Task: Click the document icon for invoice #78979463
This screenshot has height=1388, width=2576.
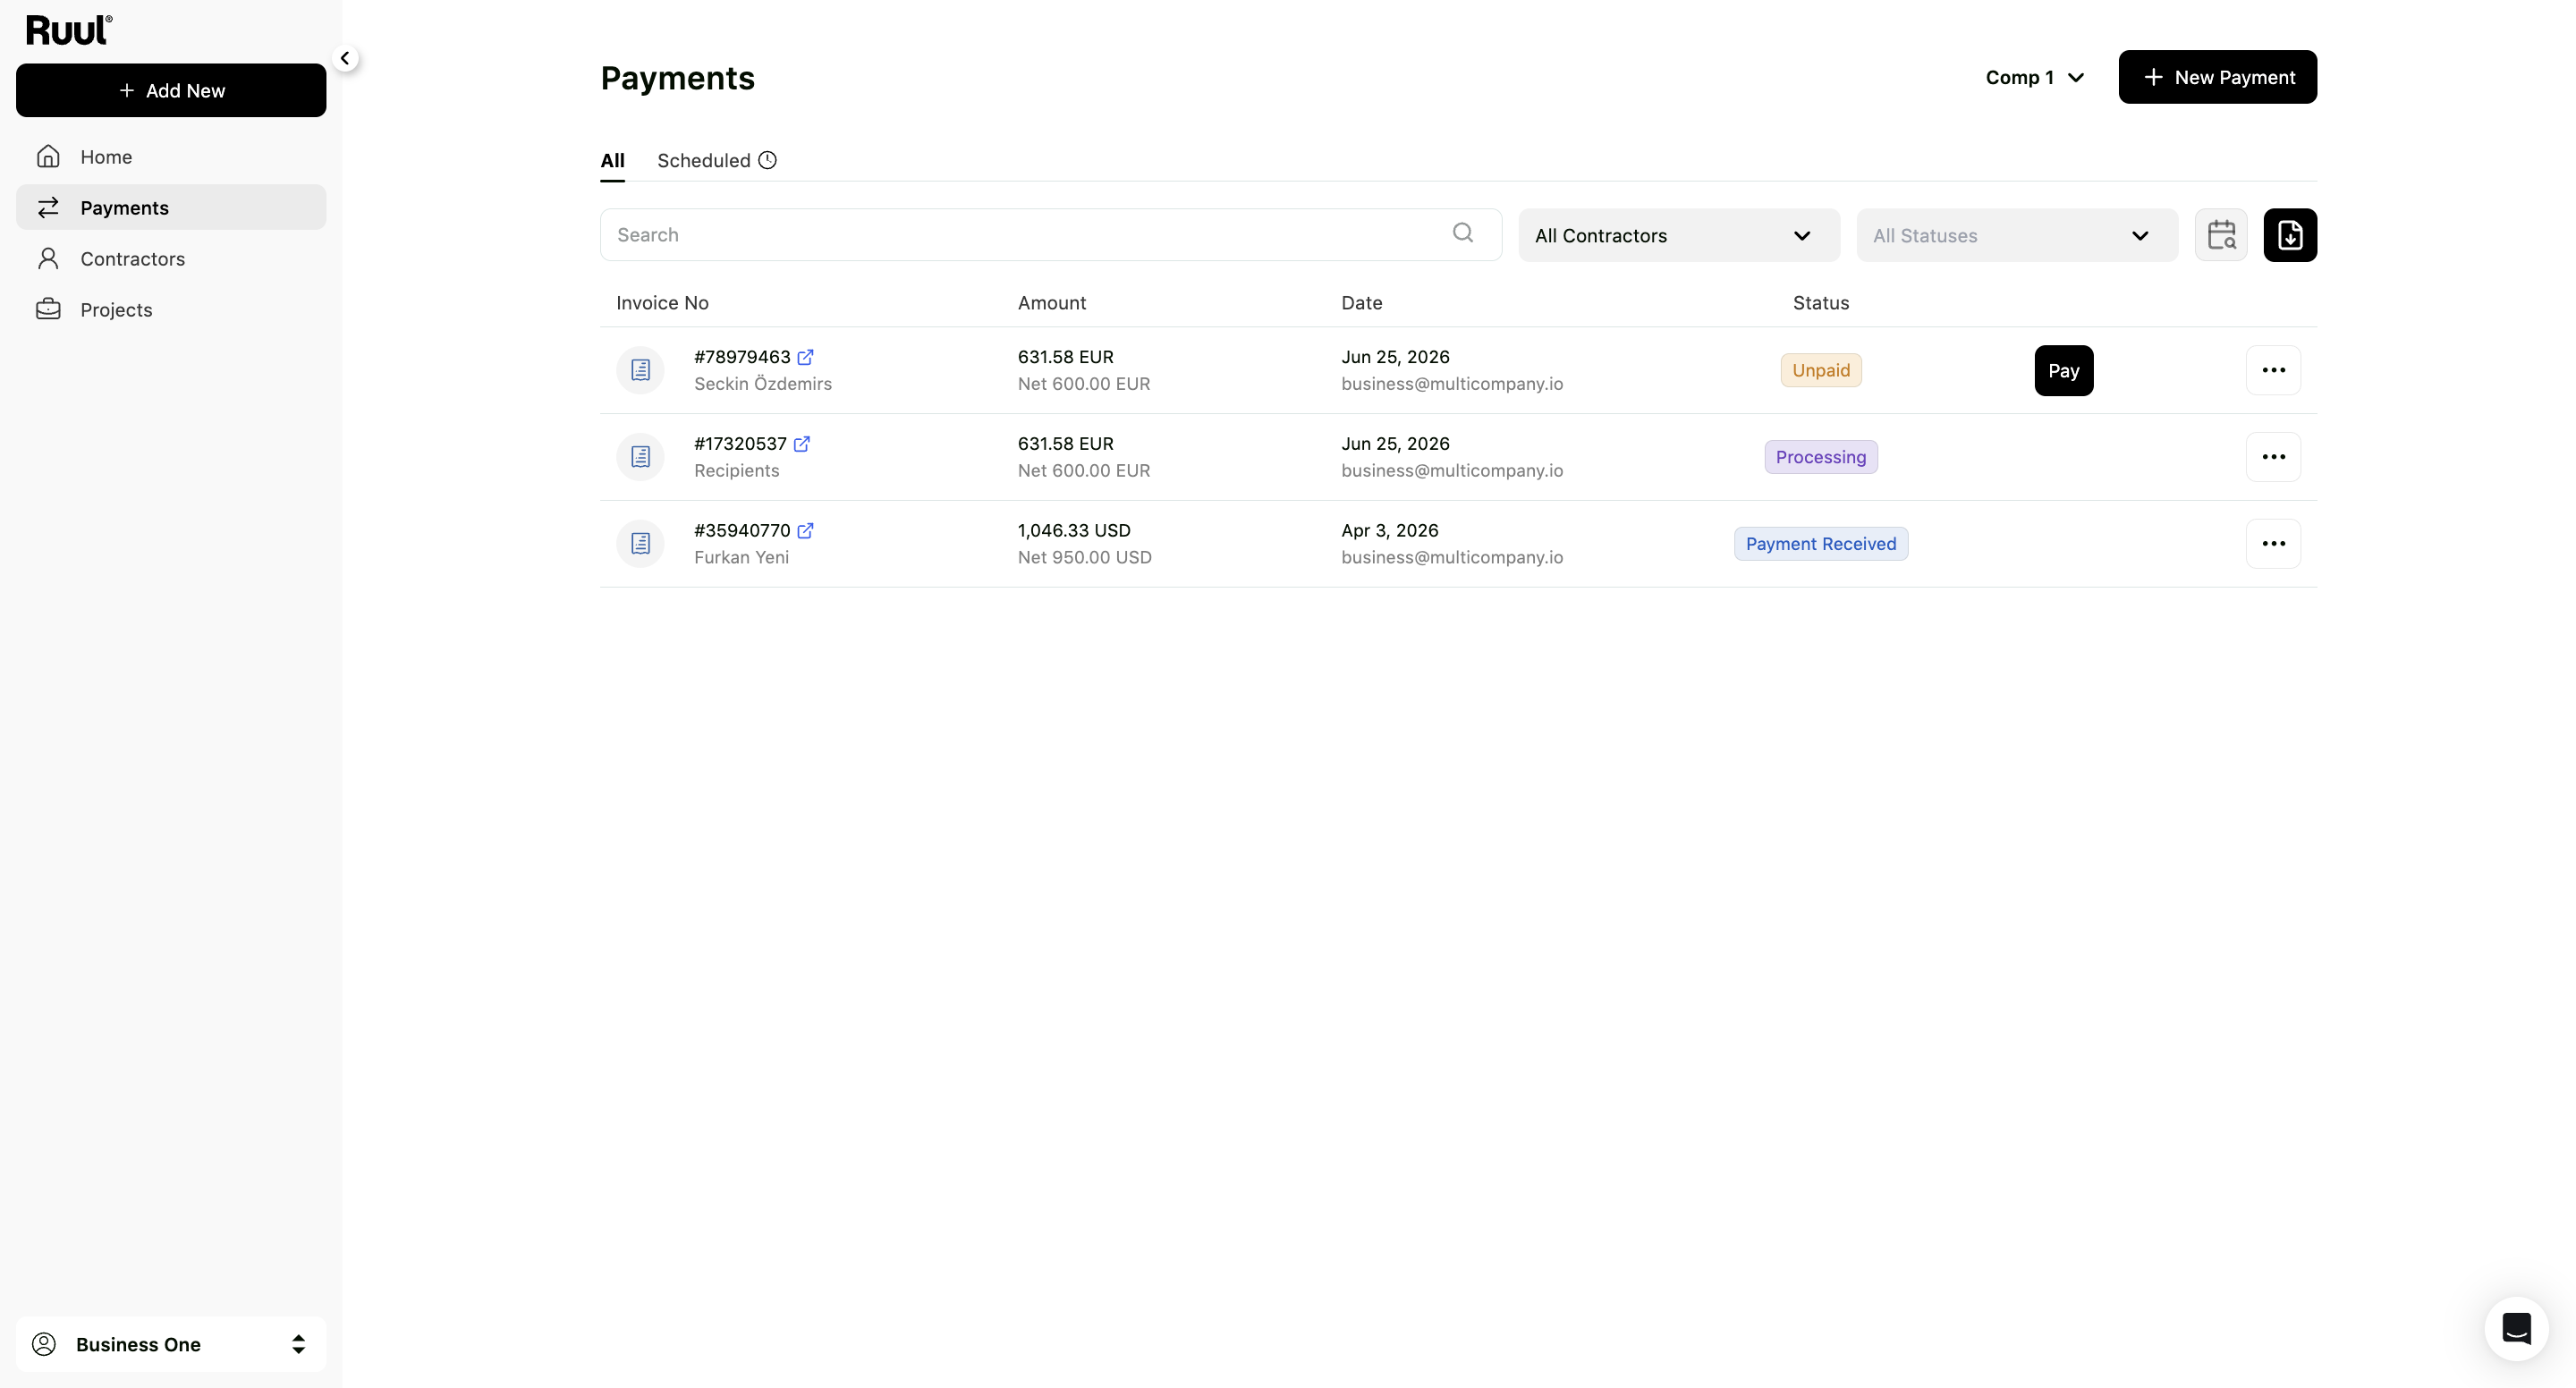Action: [641, 370]
